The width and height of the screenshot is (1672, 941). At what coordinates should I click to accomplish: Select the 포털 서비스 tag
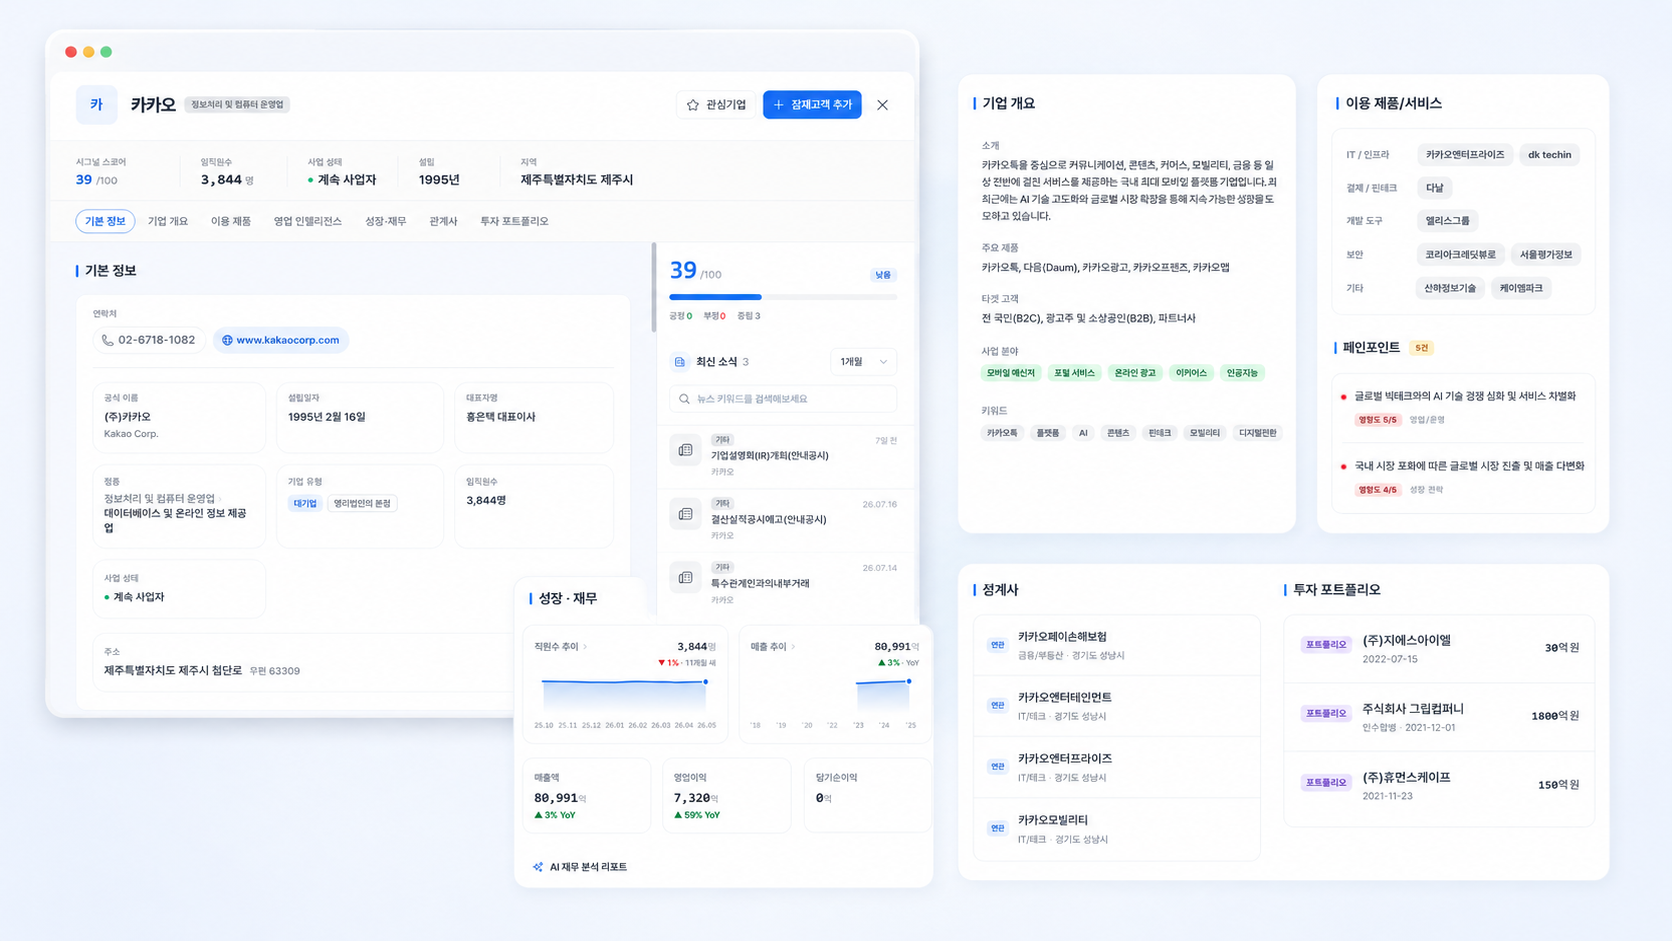click(x=1075, y=373)
